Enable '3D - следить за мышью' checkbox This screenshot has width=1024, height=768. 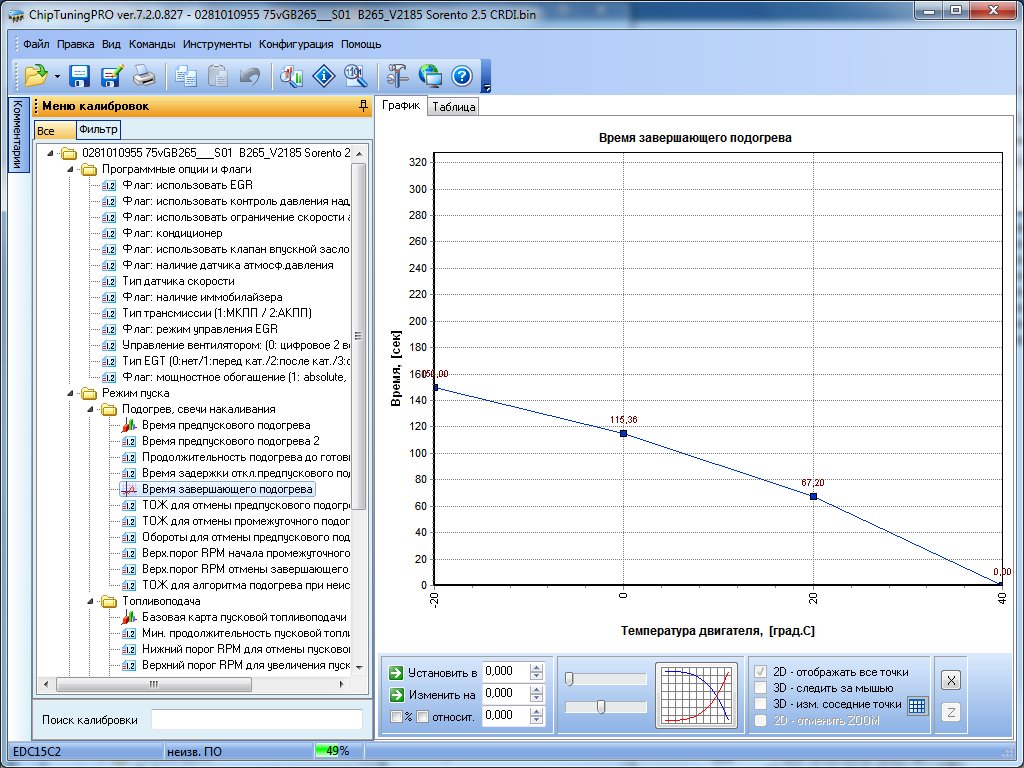(x=761, y=687)
